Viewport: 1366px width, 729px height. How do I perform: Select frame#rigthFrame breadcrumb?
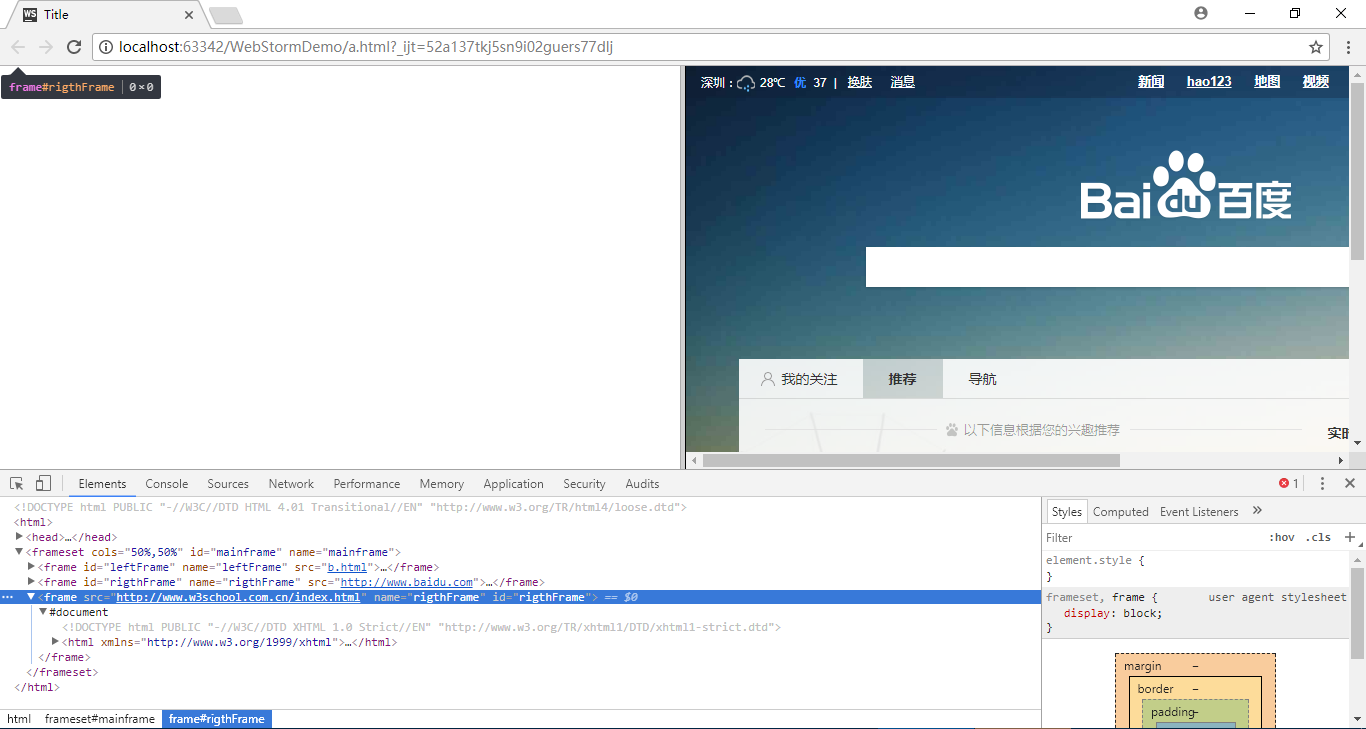(x=217, y=719)
